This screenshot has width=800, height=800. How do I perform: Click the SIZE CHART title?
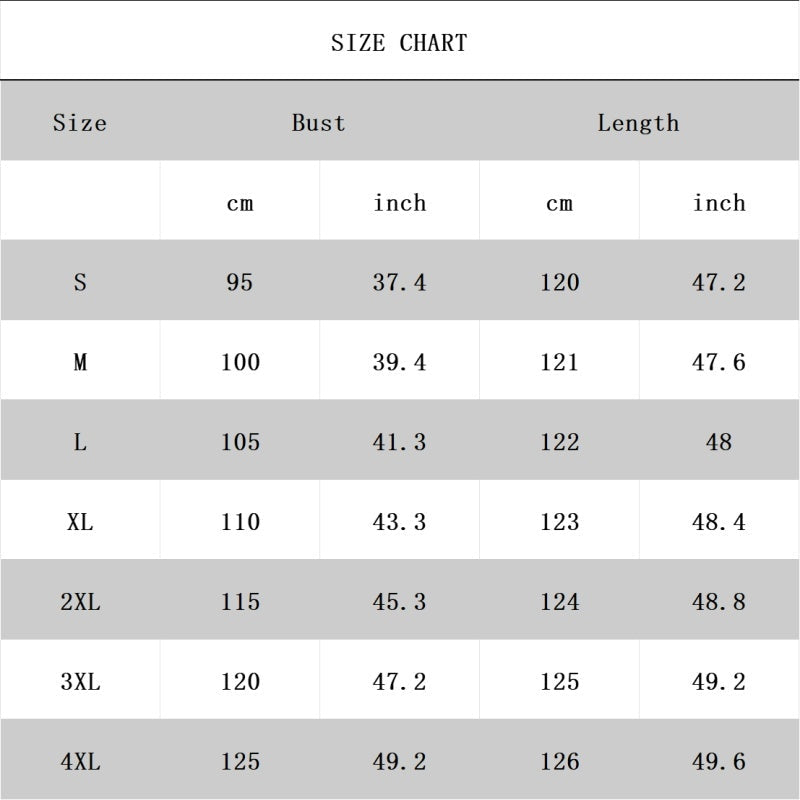click(399, 43)
